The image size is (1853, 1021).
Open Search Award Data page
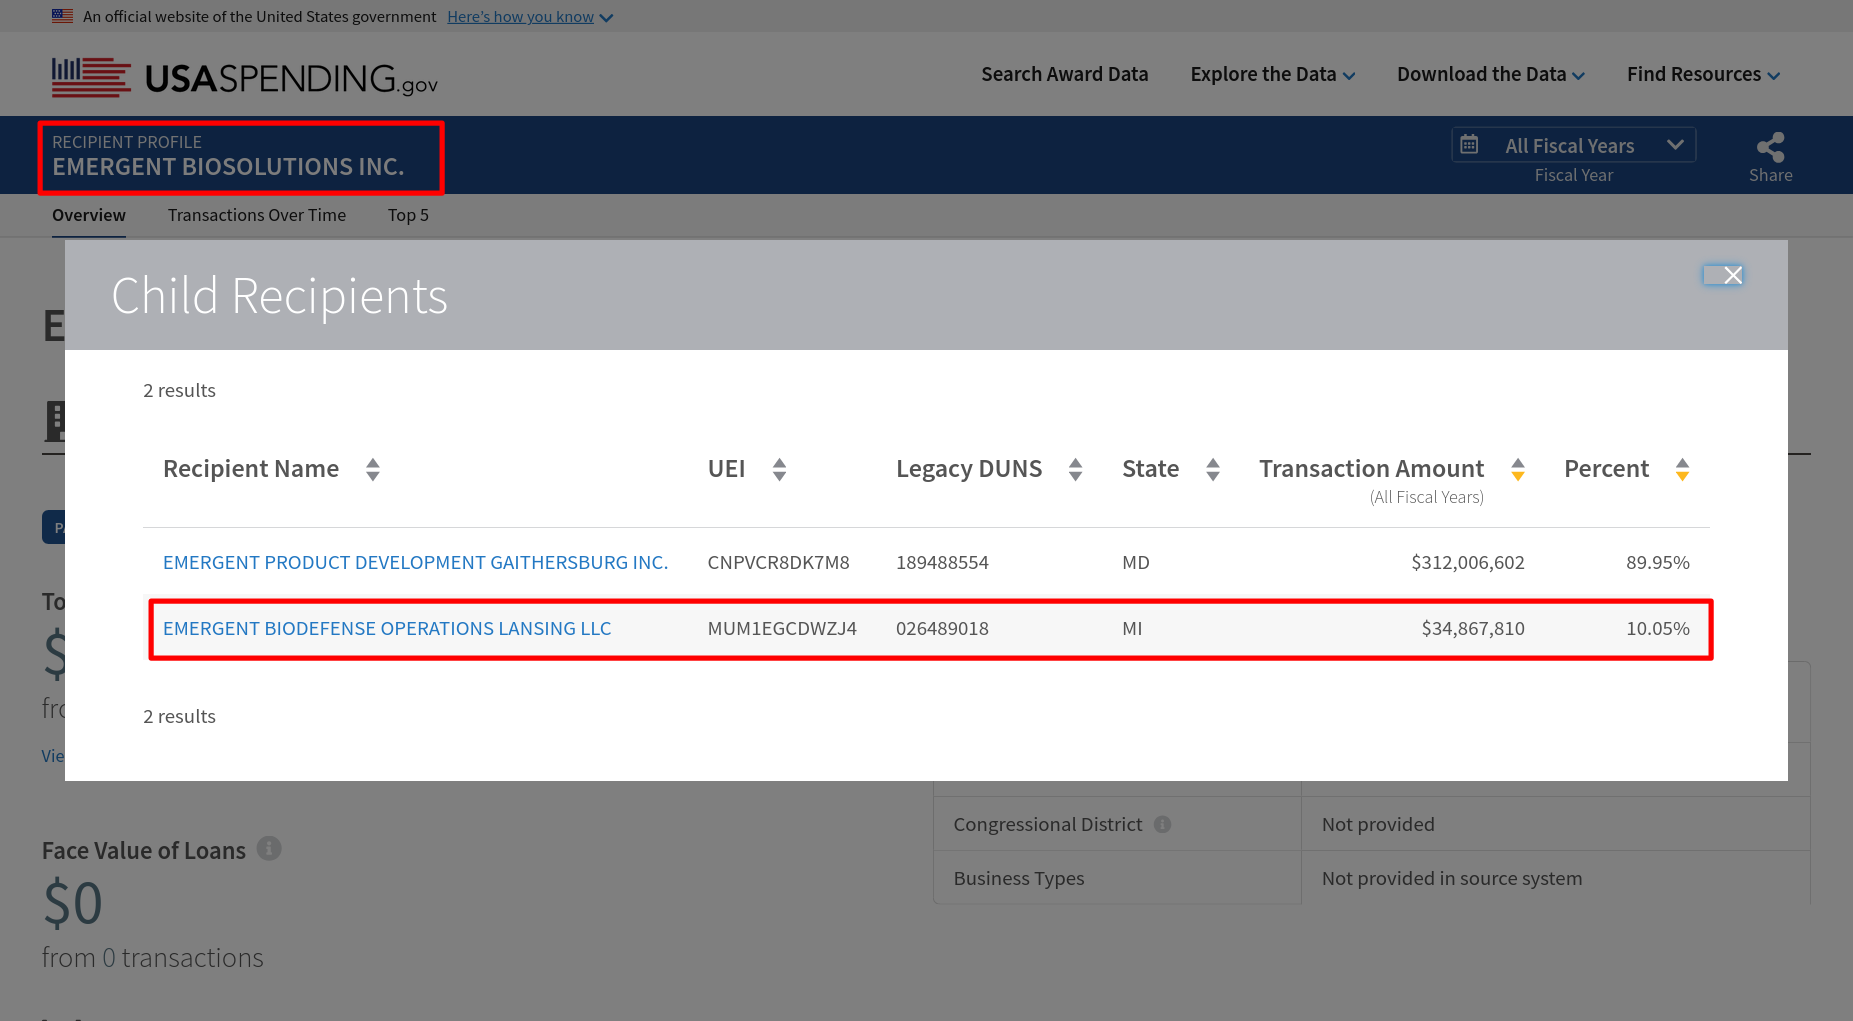click(x=1064, y=74)
